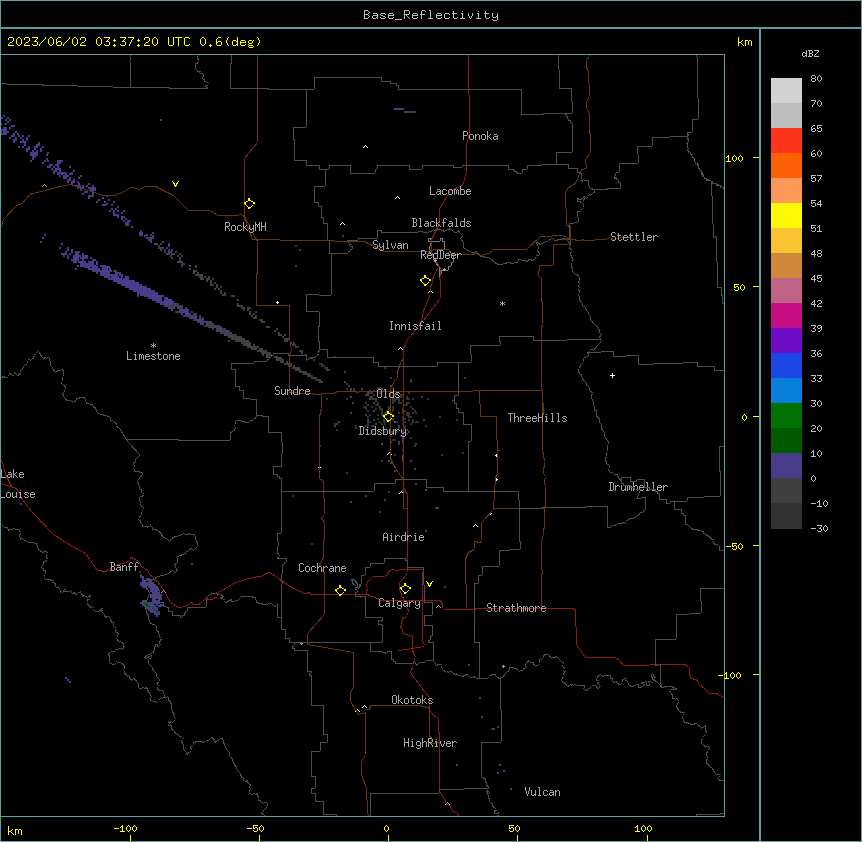Select the Strathmore town label
The width and height of the screenshot is (862, 842).
[x=516, y=608]
